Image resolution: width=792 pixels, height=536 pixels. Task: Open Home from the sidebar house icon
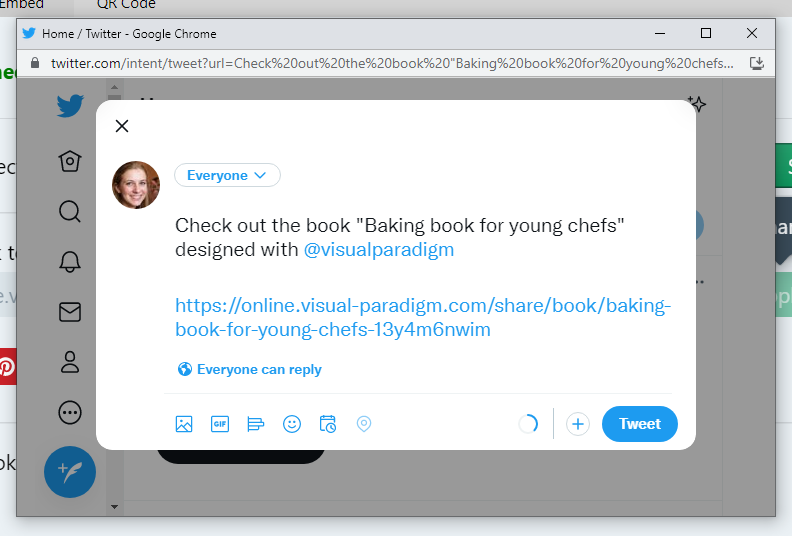coord(70,161)
